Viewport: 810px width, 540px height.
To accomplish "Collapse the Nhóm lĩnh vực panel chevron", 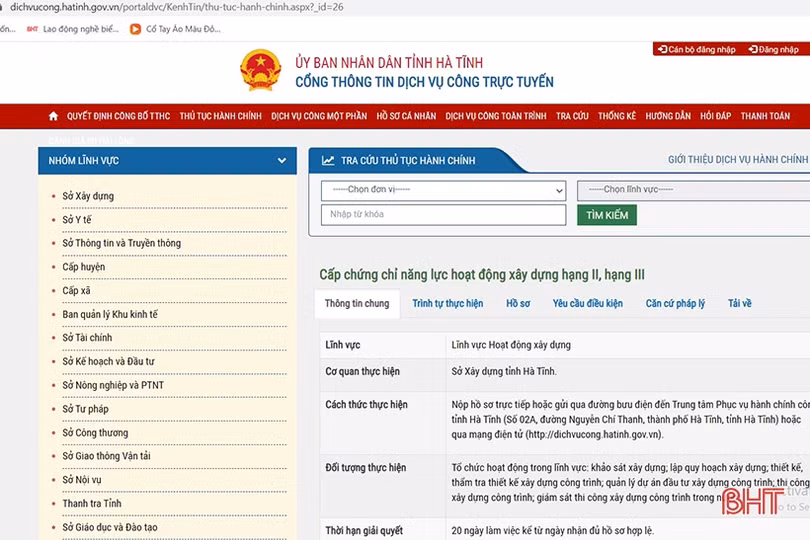I will pos(282,161).
